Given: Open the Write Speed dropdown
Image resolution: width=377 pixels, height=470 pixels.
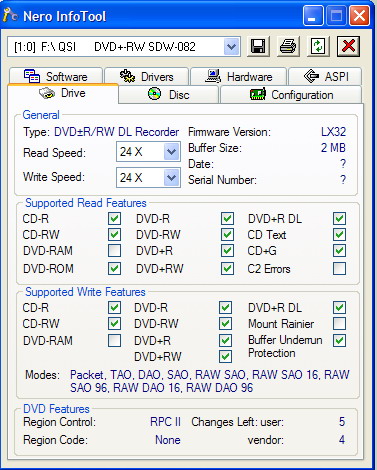Looking at the screenshot, I should 172,177.
